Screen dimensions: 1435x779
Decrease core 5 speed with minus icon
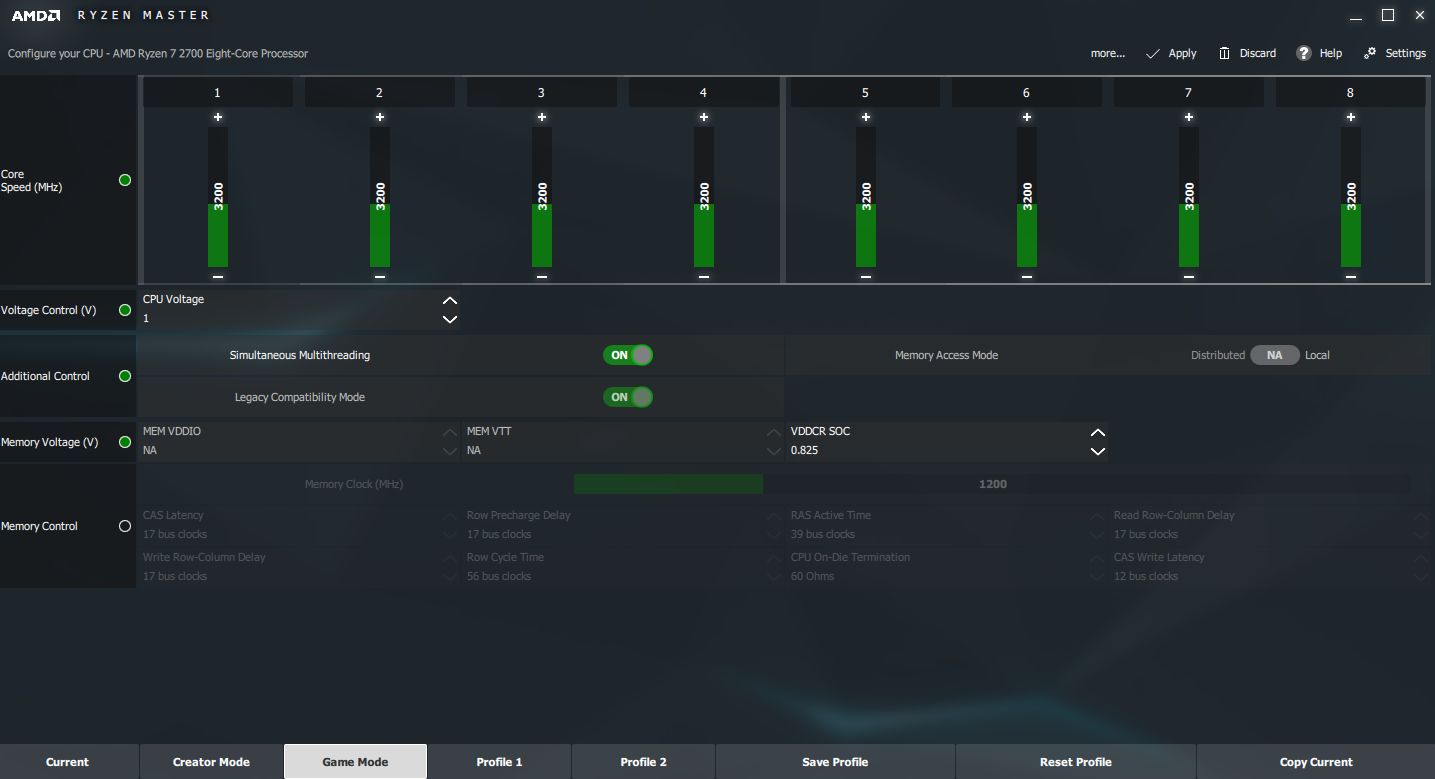point(866,276)
